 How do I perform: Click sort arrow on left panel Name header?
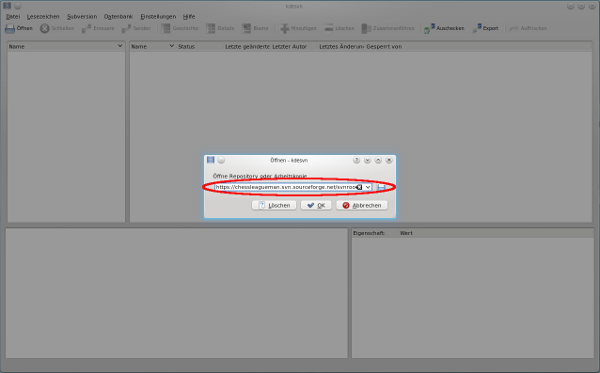pyautogui.click(x=120, y=46)
